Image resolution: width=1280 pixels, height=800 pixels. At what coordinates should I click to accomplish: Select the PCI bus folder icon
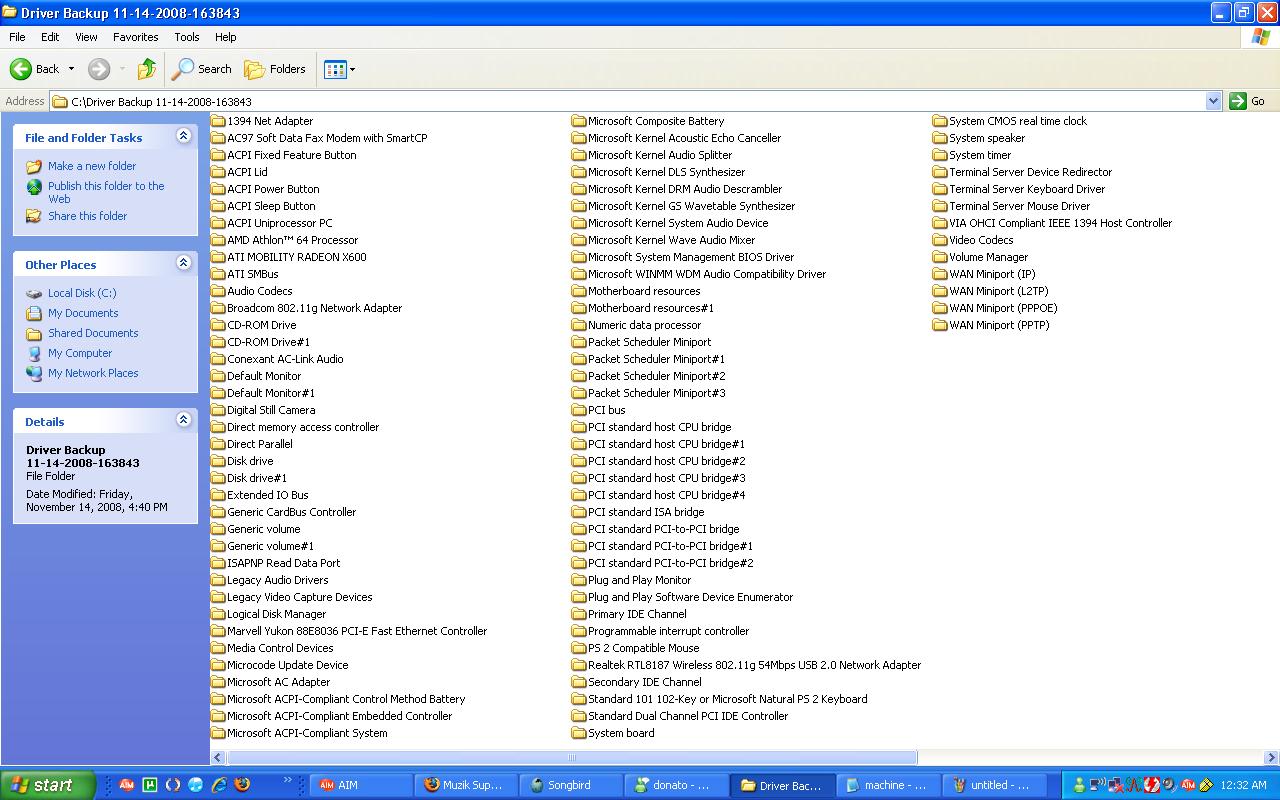[579, 410]
